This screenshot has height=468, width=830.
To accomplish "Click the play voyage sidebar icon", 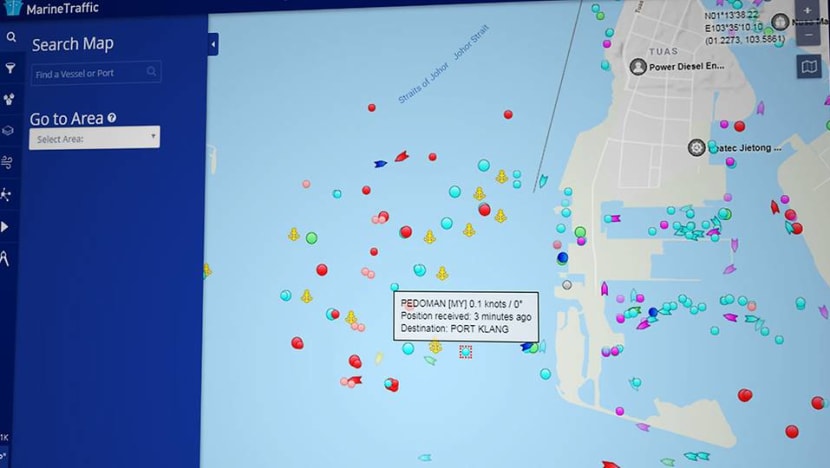I will [x=5, y=227].
